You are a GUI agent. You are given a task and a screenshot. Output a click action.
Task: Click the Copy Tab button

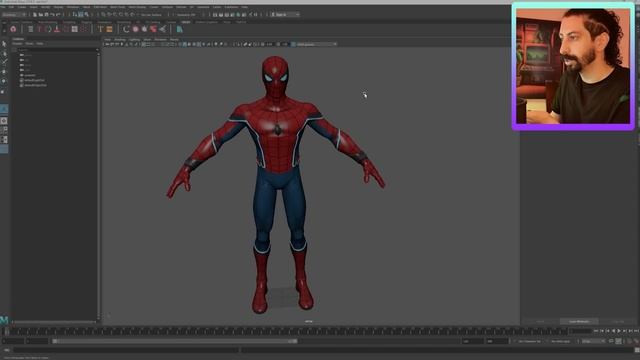[618, 322]
